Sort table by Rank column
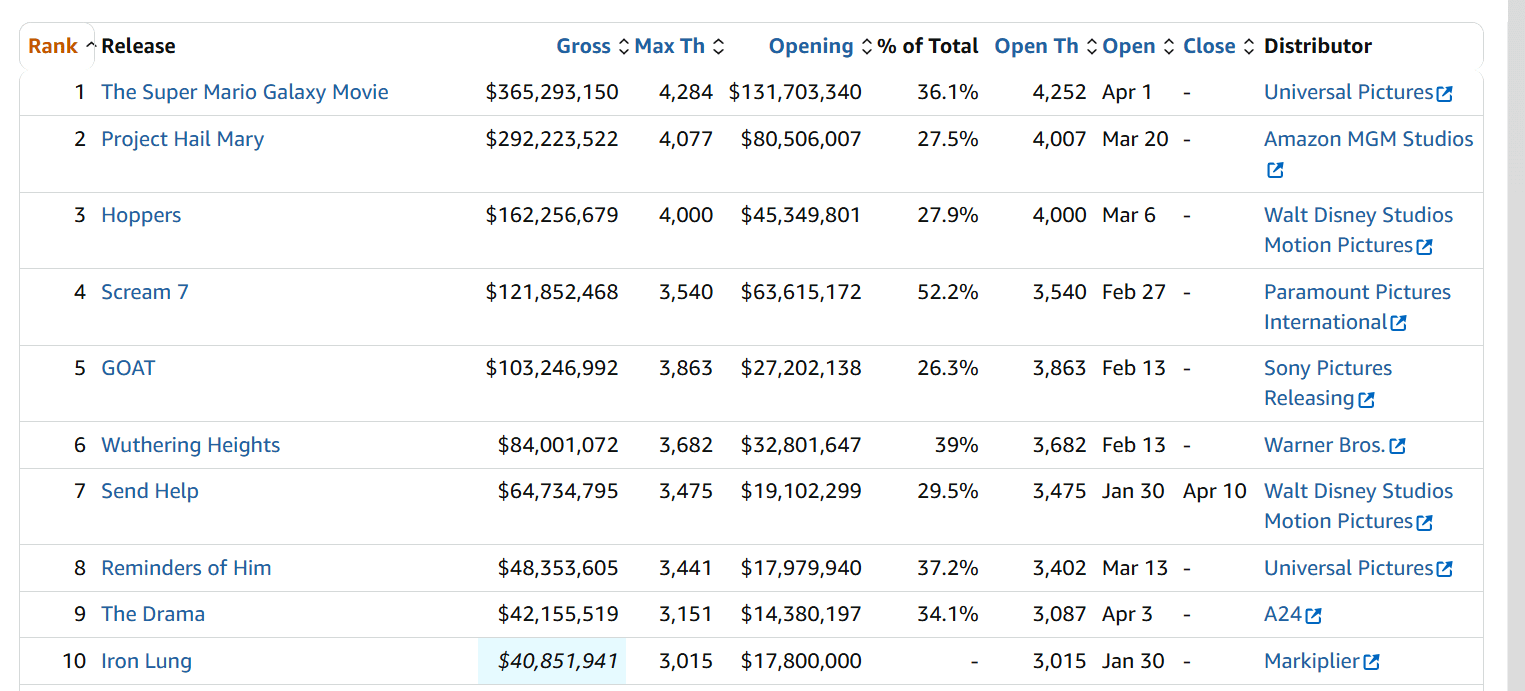 pos(53,46)
